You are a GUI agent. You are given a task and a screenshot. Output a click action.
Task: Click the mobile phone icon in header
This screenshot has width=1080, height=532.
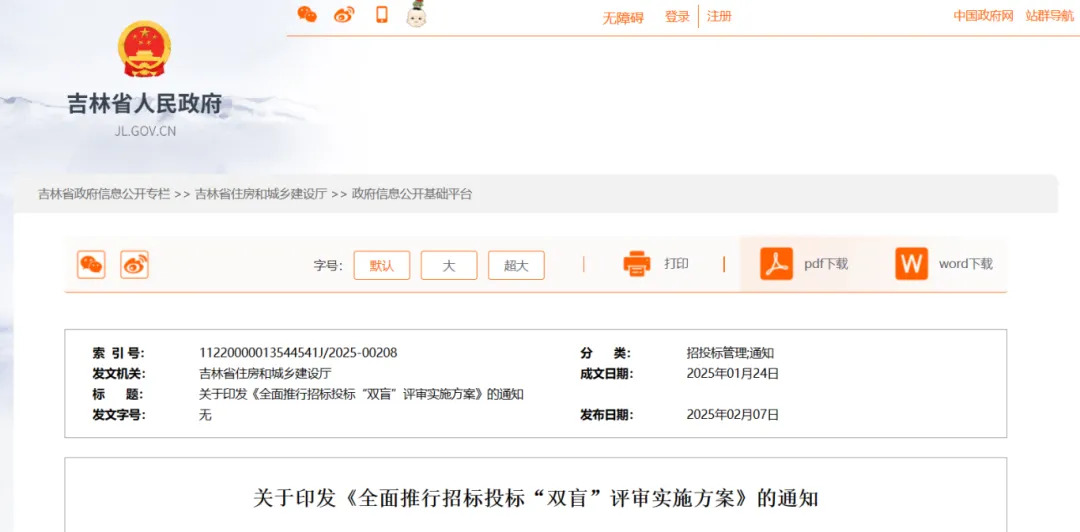tap(381, 14)
